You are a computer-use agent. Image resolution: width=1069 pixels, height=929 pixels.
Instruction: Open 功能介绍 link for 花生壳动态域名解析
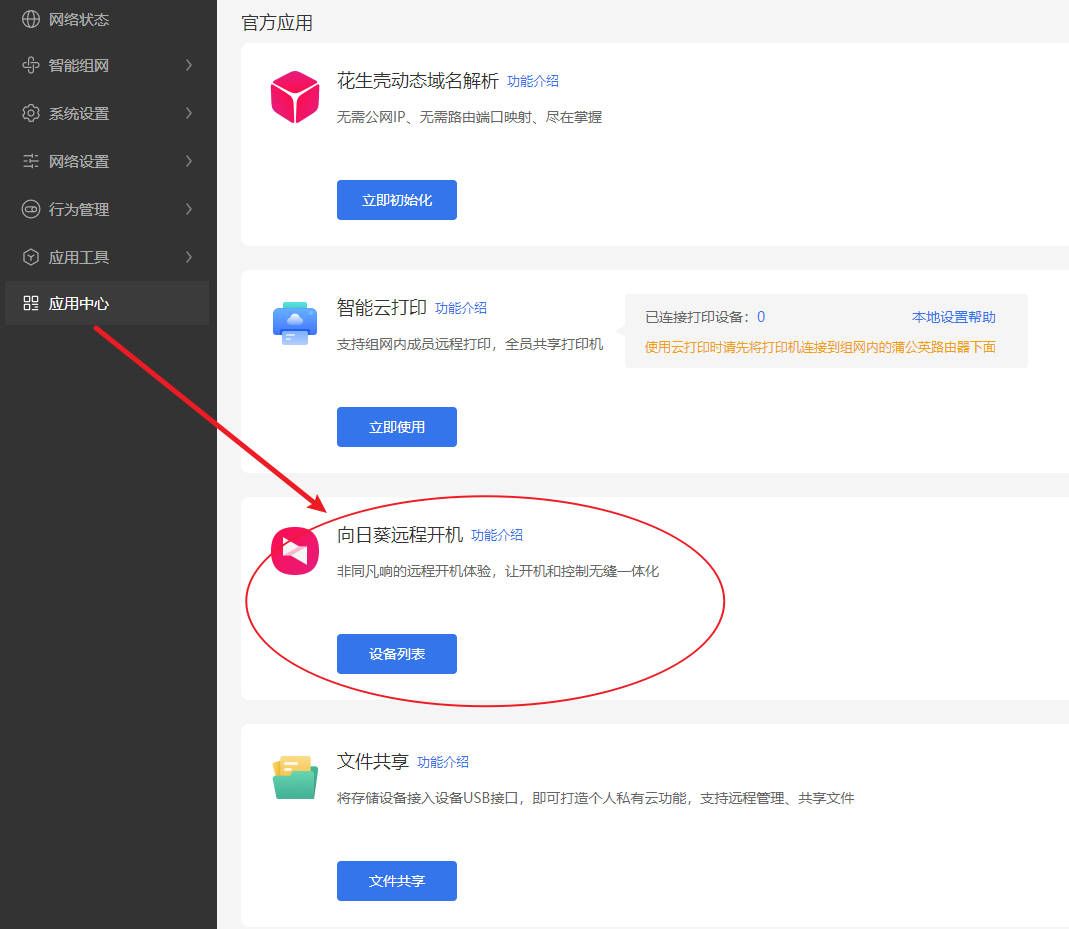click(532, 81)
